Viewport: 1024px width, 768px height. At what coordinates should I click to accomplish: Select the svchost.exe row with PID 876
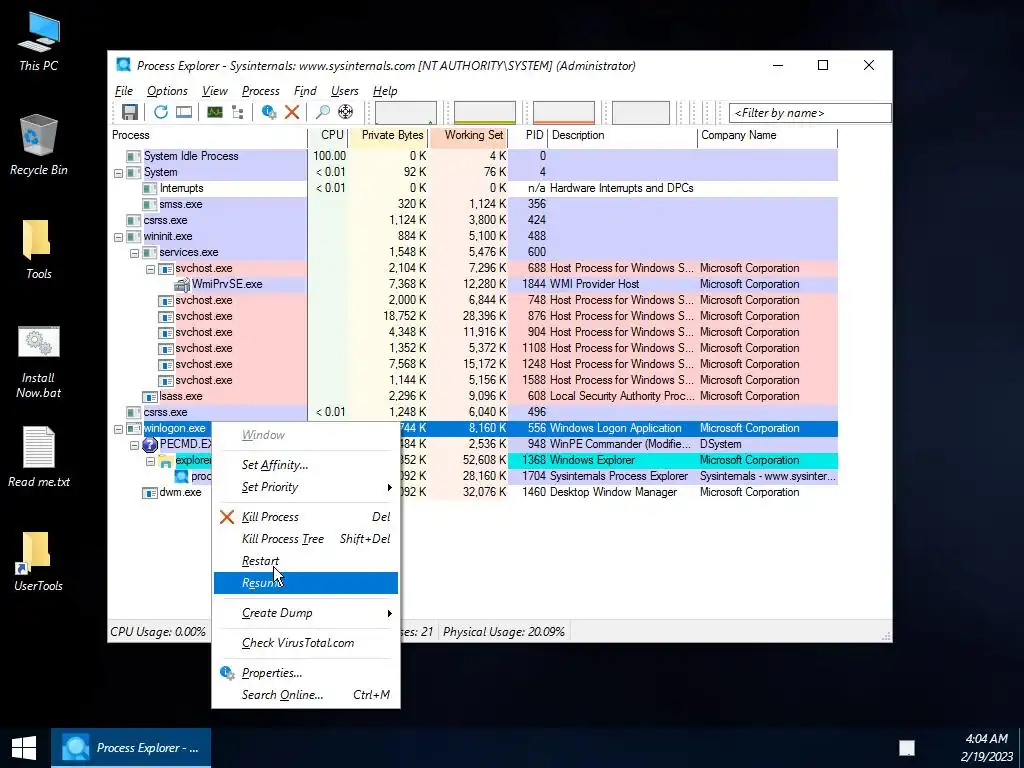(x=474, y=316)
